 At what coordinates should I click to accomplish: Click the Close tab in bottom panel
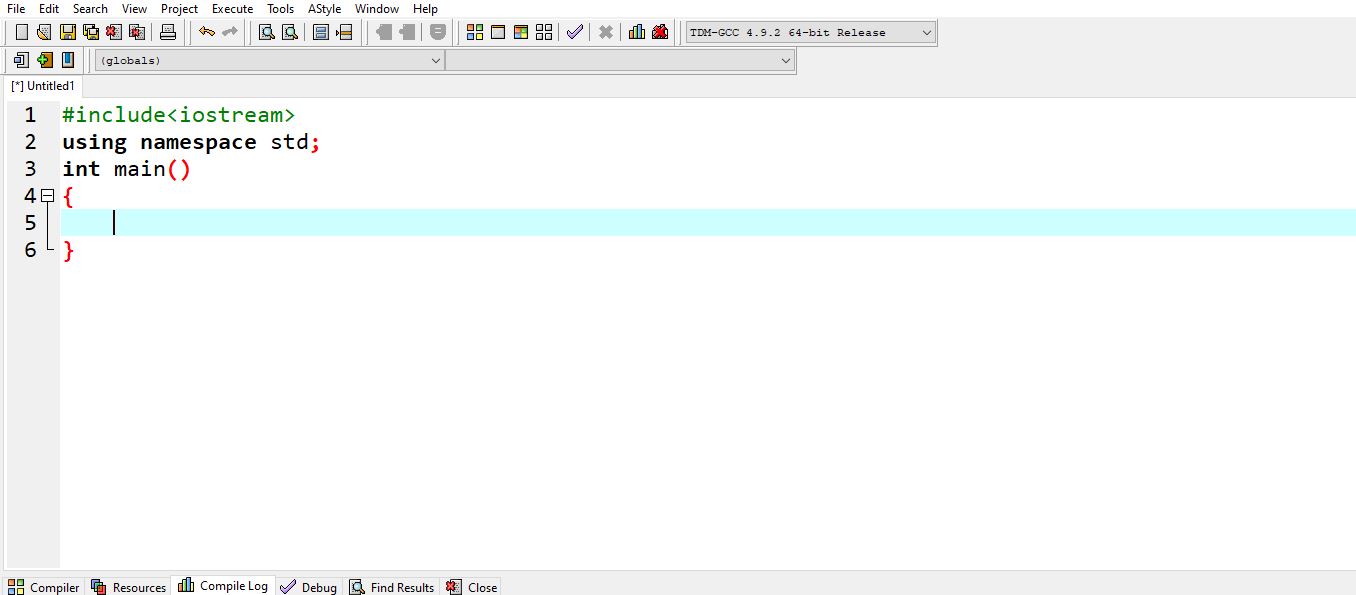(x=471, y=587)
